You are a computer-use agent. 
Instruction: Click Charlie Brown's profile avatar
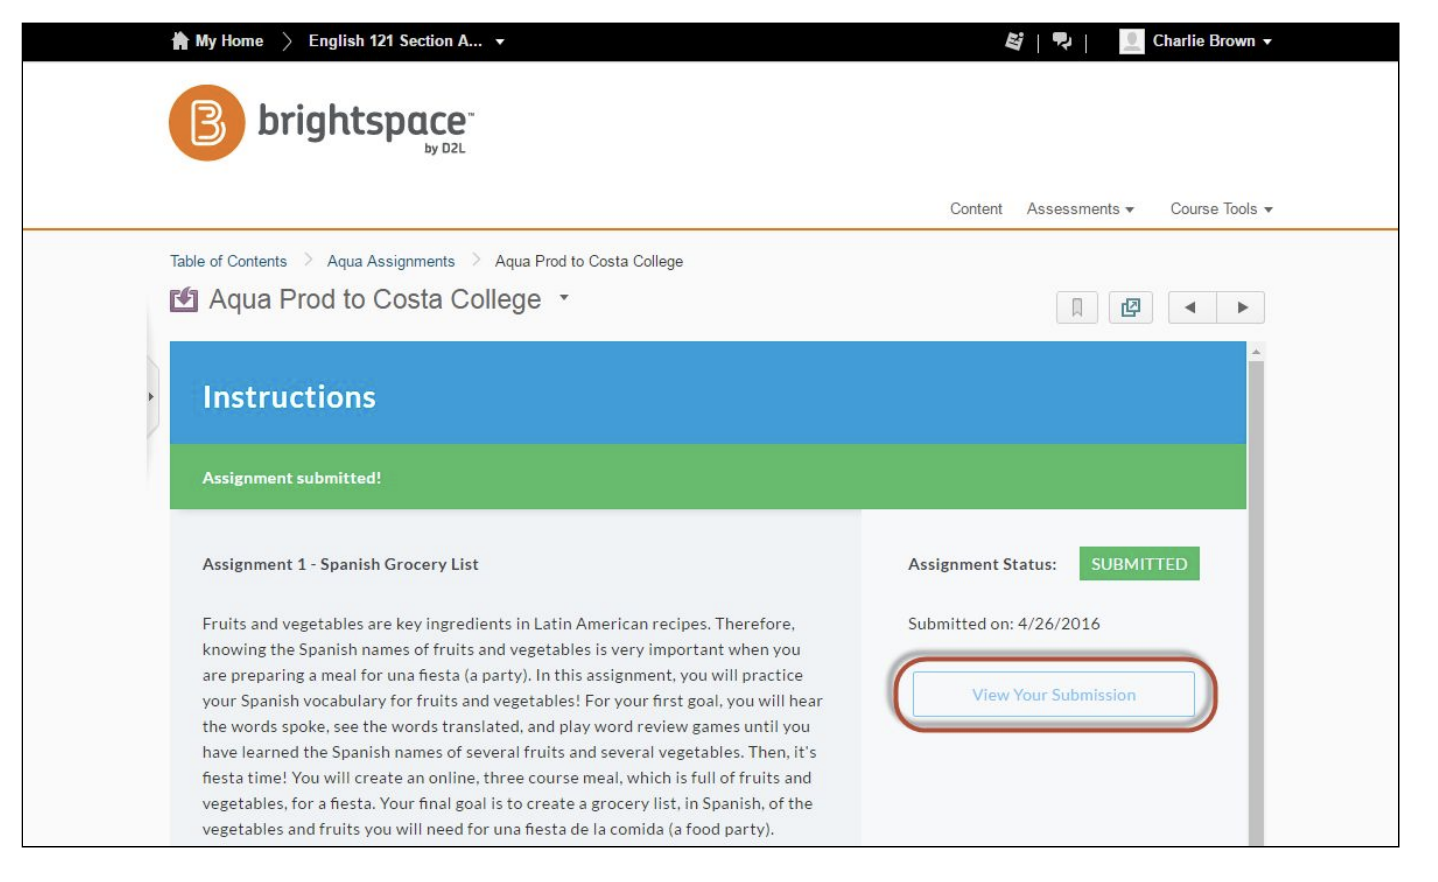coord(1131,41)
